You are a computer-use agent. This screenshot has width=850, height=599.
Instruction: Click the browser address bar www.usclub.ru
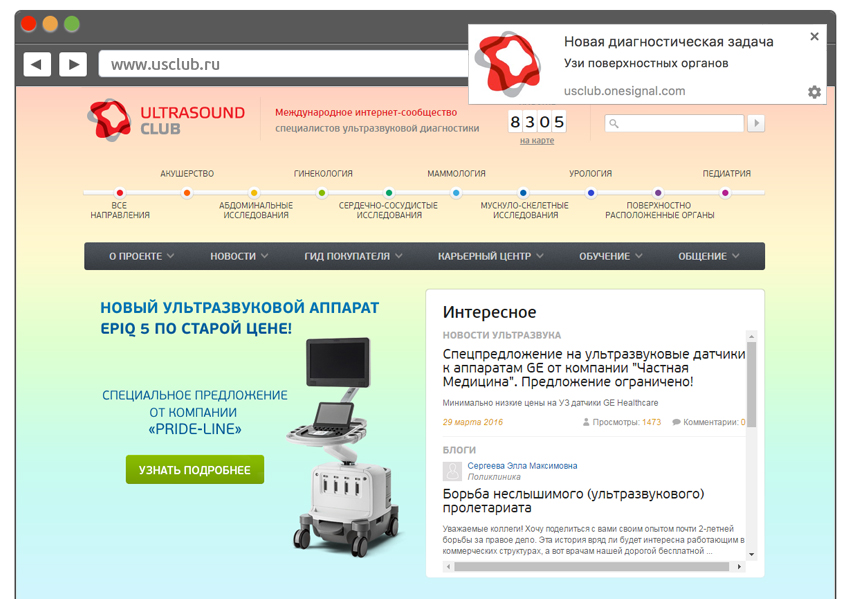pos(283,65)
